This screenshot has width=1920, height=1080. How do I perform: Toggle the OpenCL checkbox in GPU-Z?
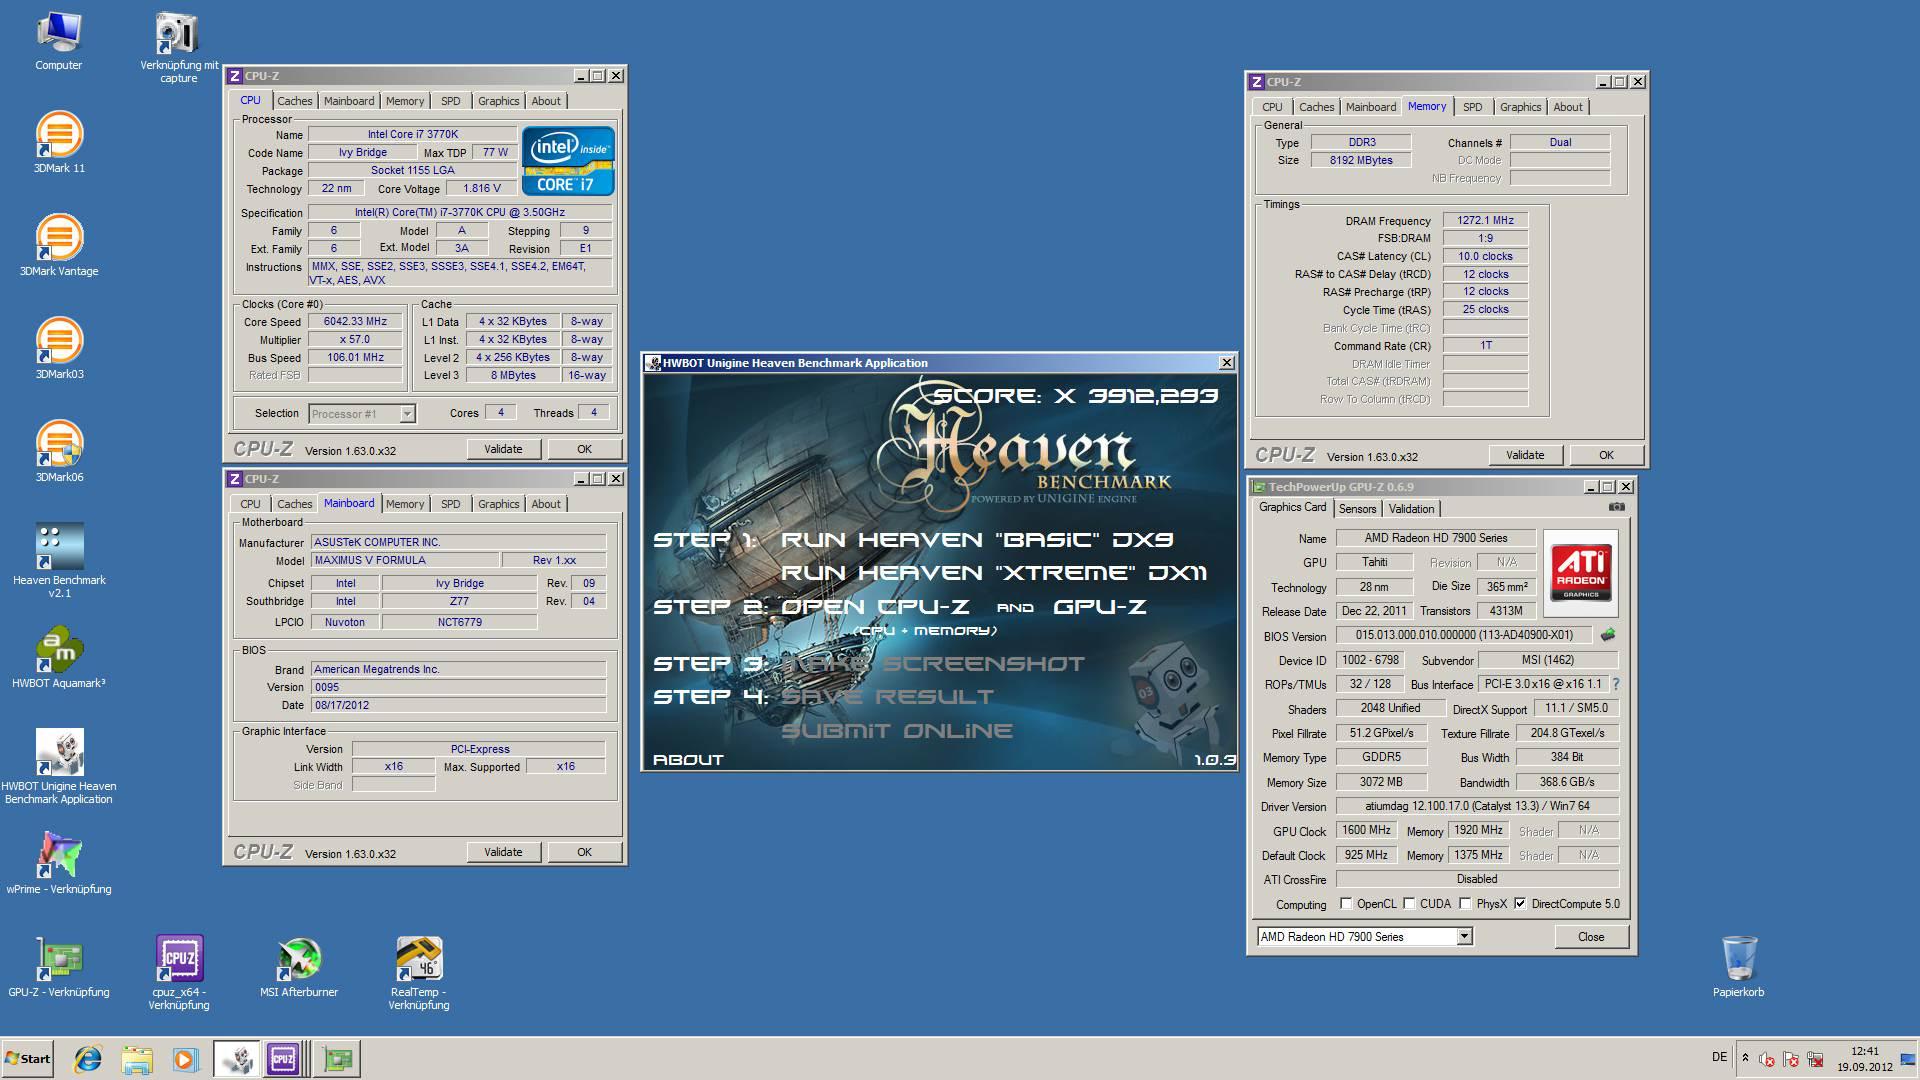click(1346, 903)
